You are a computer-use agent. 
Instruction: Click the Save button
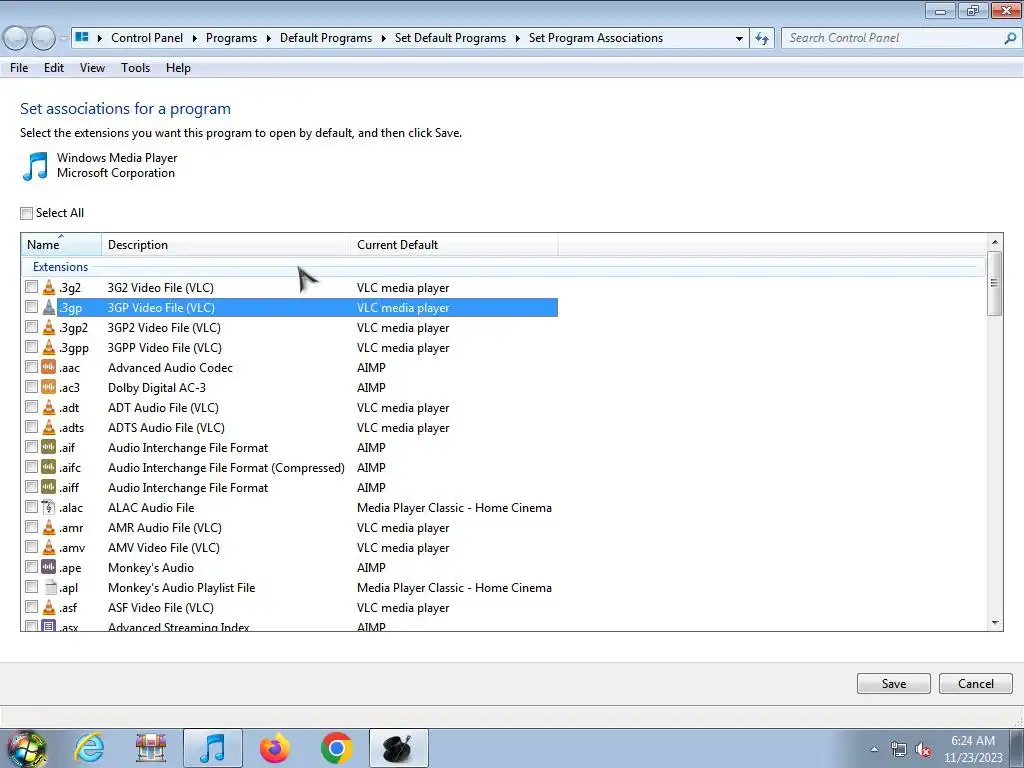click(893, 684)
